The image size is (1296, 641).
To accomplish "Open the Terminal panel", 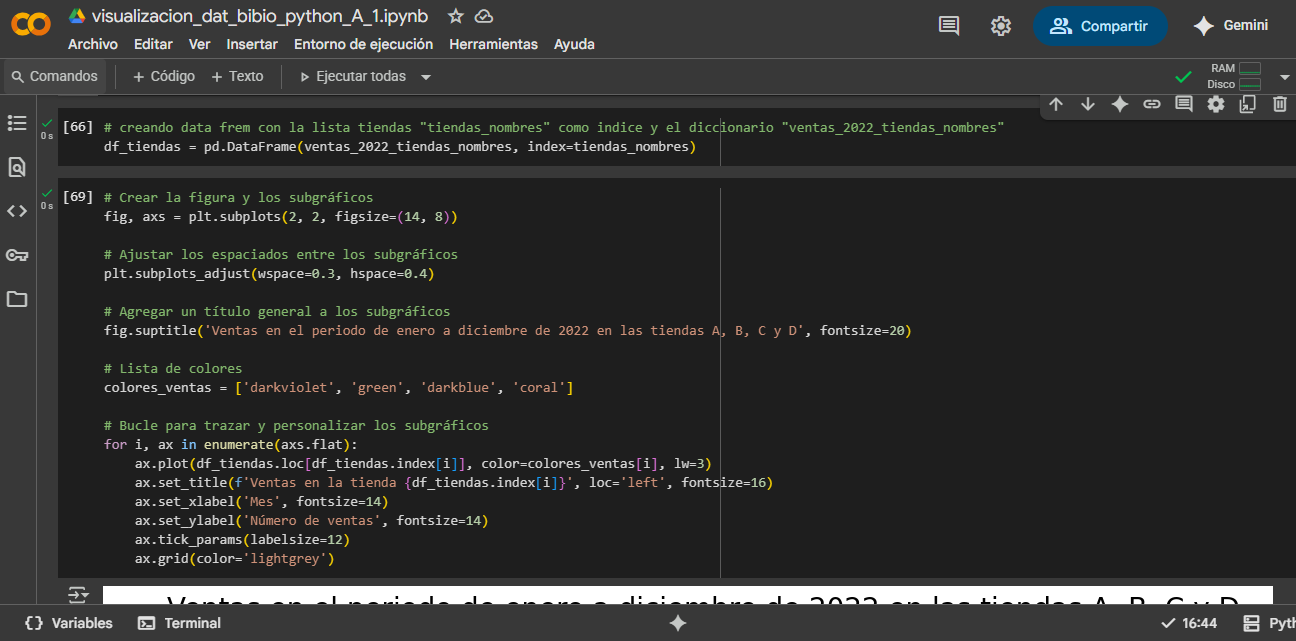I will pyautogui.click(x=179, y=623).
